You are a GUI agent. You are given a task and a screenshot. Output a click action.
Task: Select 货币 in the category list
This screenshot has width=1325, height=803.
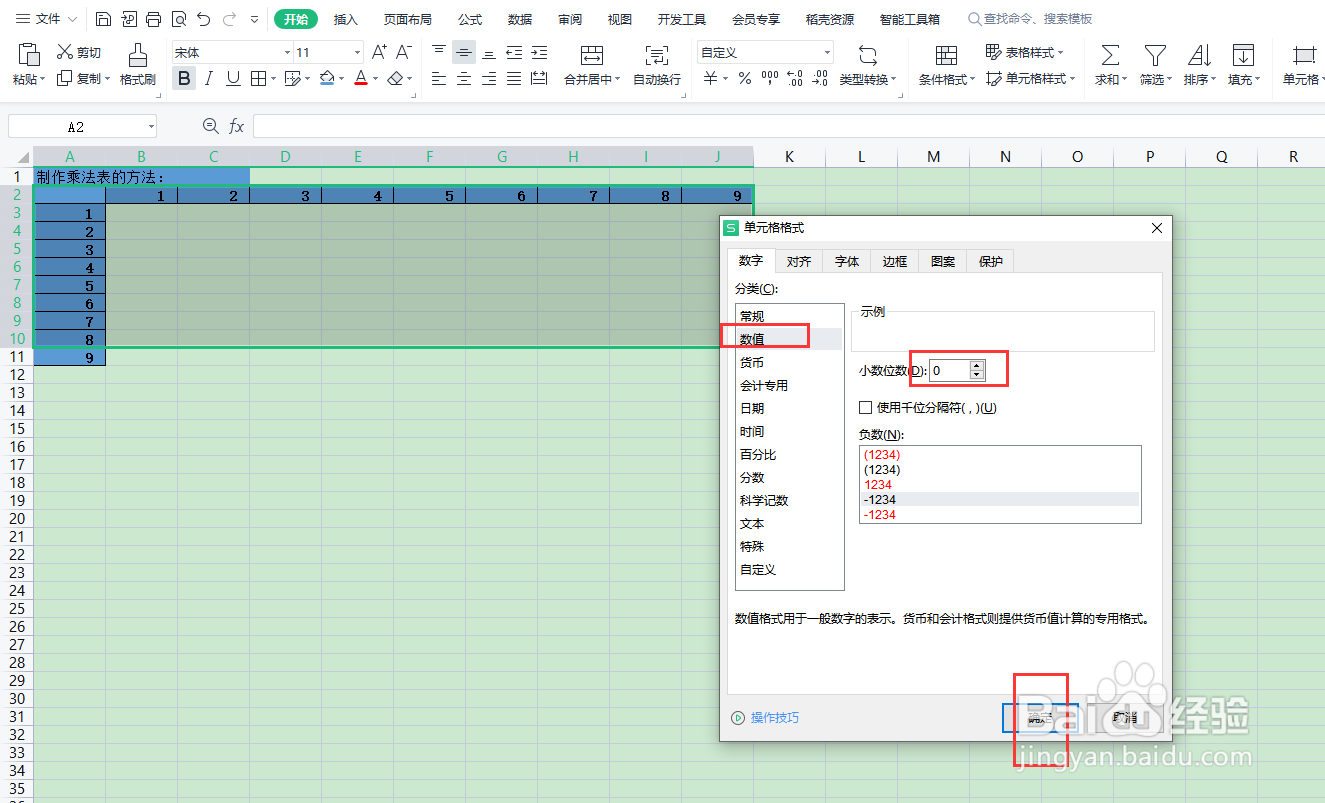(x=752, y=361)
